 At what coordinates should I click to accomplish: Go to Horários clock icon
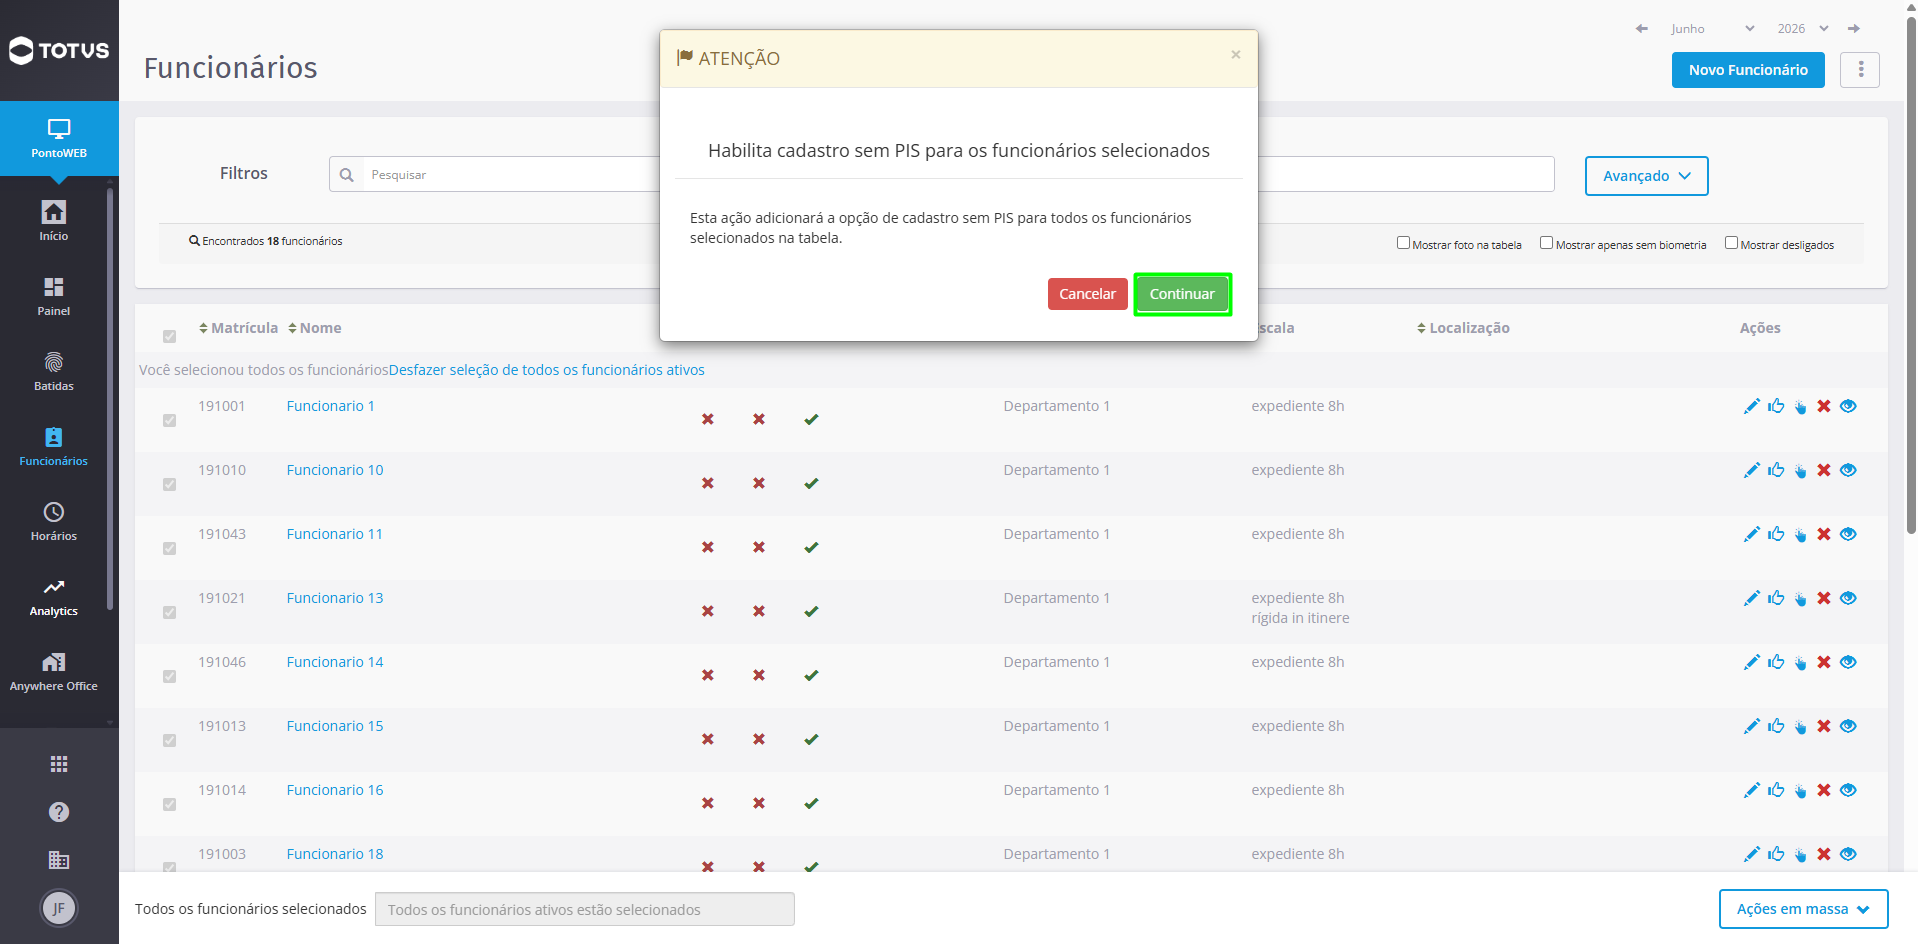(54, 512)
